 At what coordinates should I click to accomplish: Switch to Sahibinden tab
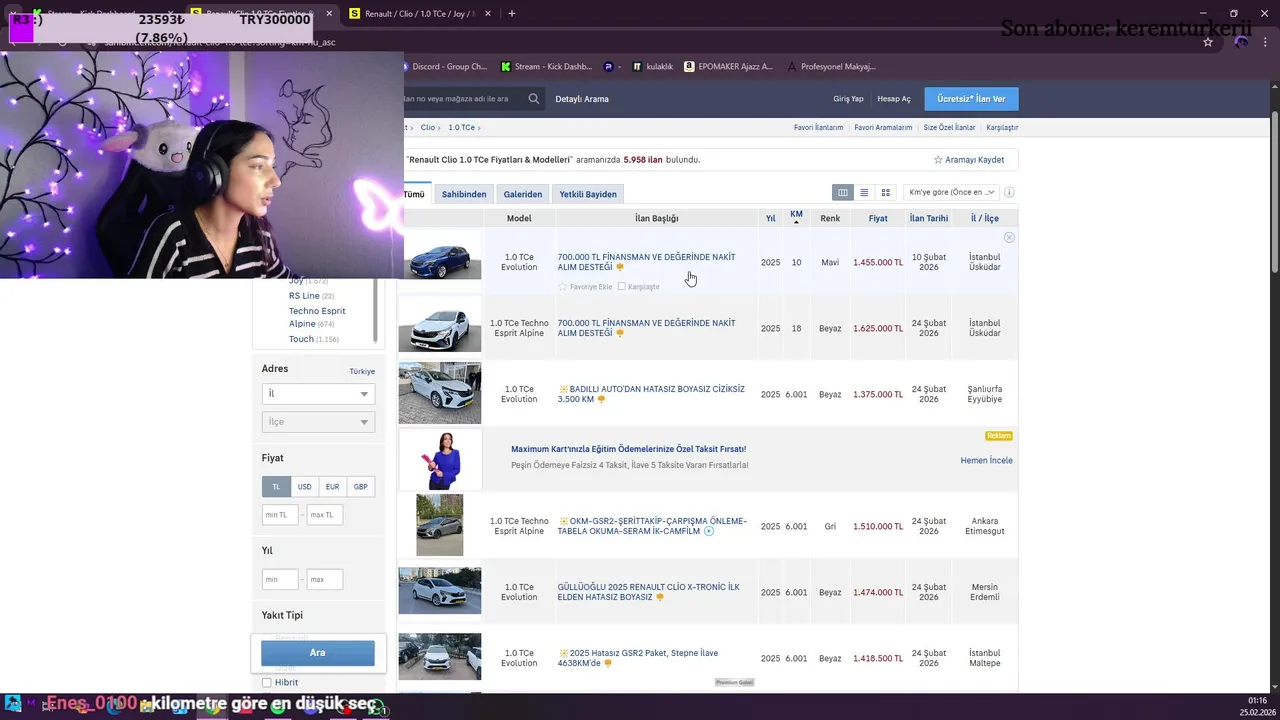[464, 194]
